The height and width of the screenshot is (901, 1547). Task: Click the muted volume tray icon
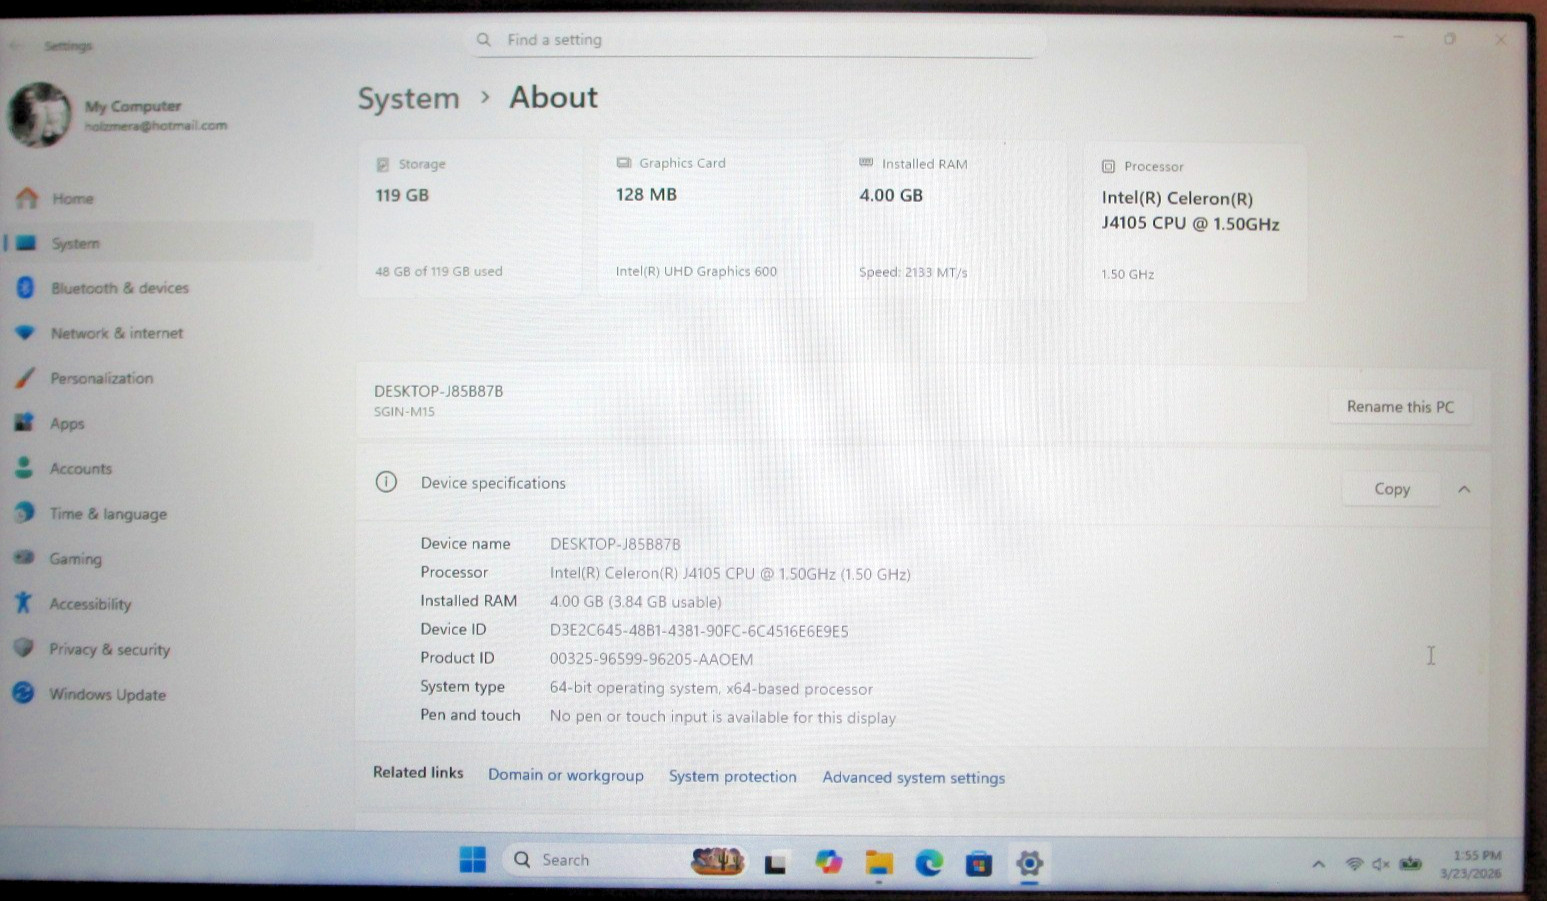[1381, 864]
